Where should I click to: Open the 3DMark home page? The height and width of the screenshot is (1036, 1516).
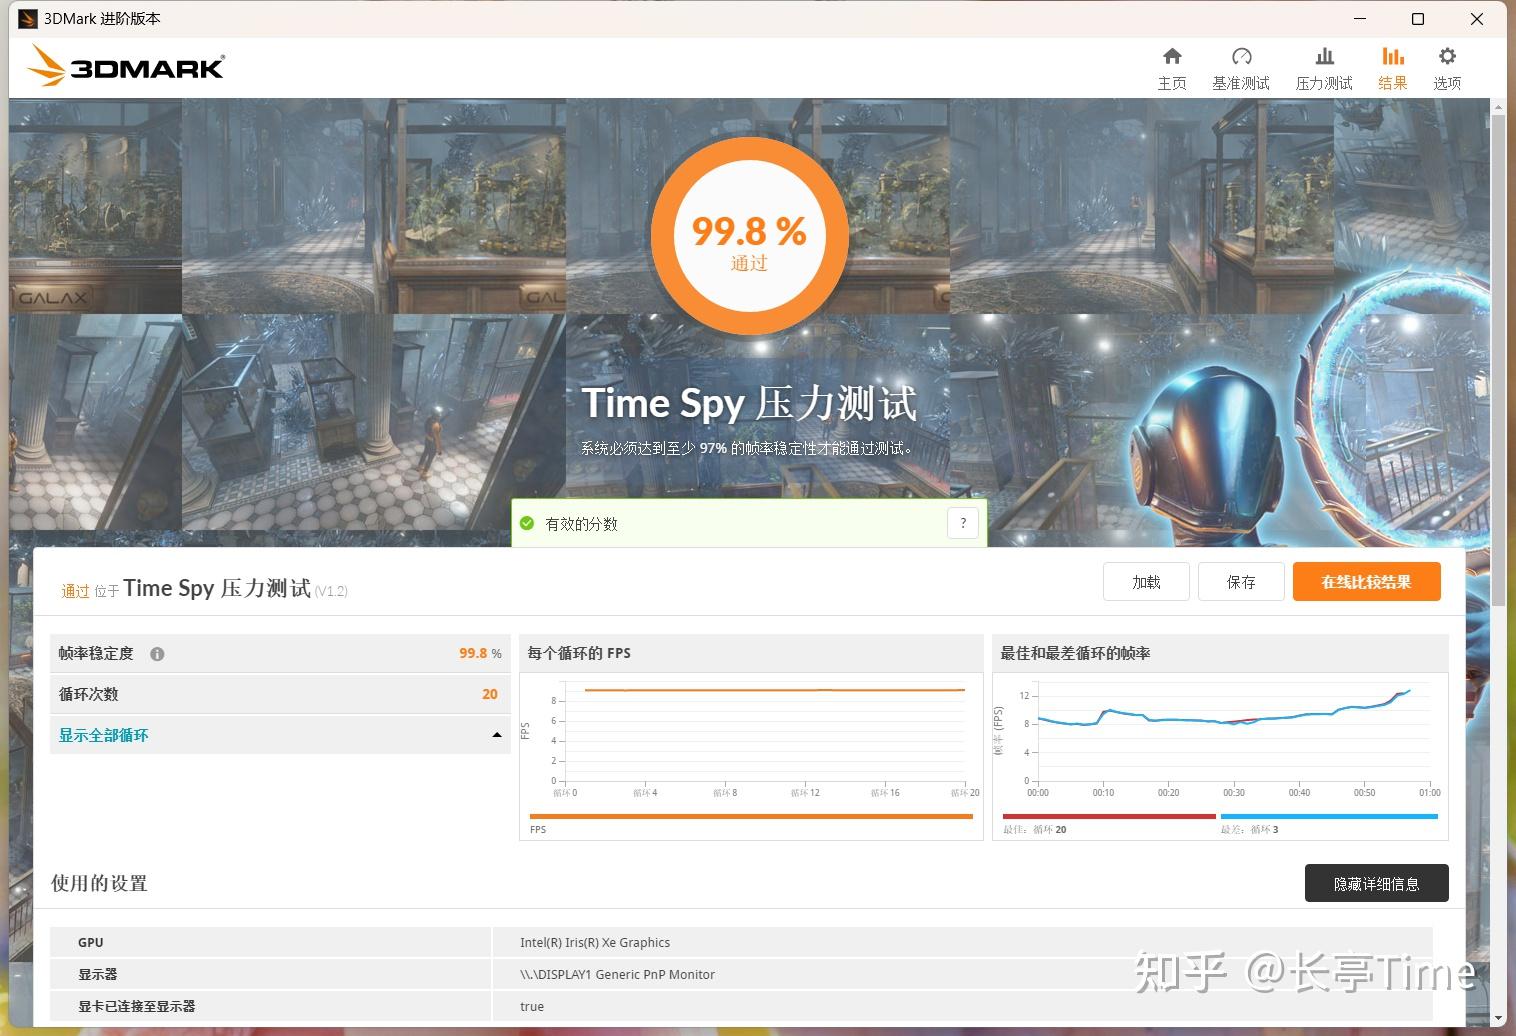(1171, 66)
